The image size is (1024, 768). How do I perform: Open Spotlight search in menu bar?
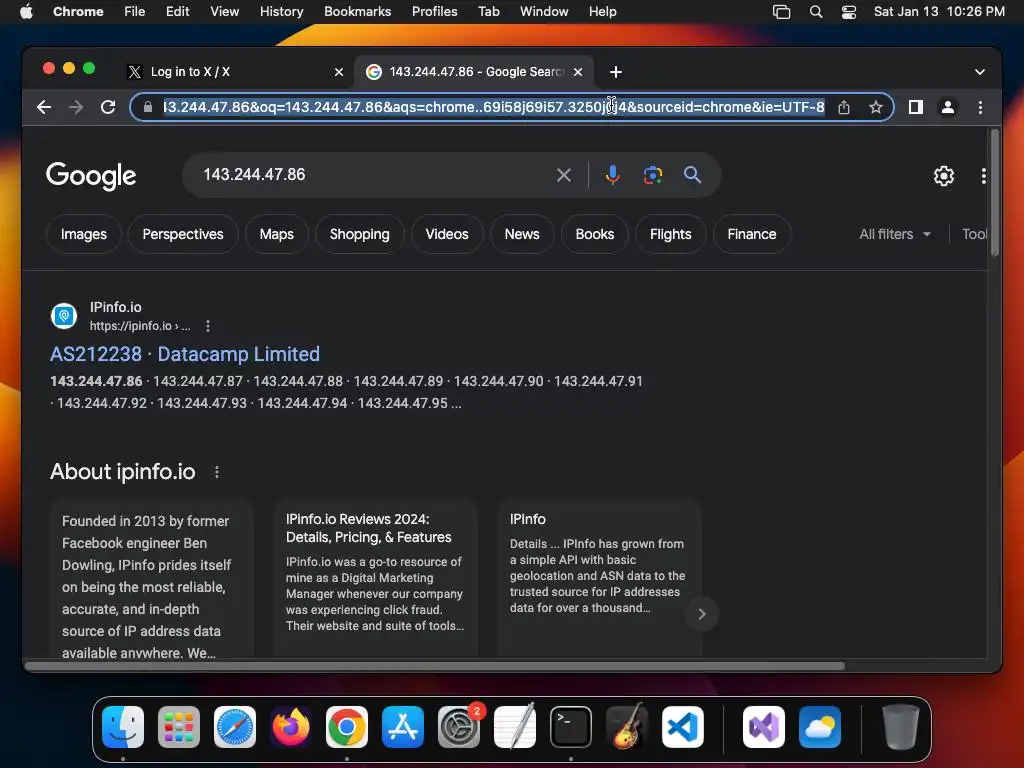tap(816, 12)
